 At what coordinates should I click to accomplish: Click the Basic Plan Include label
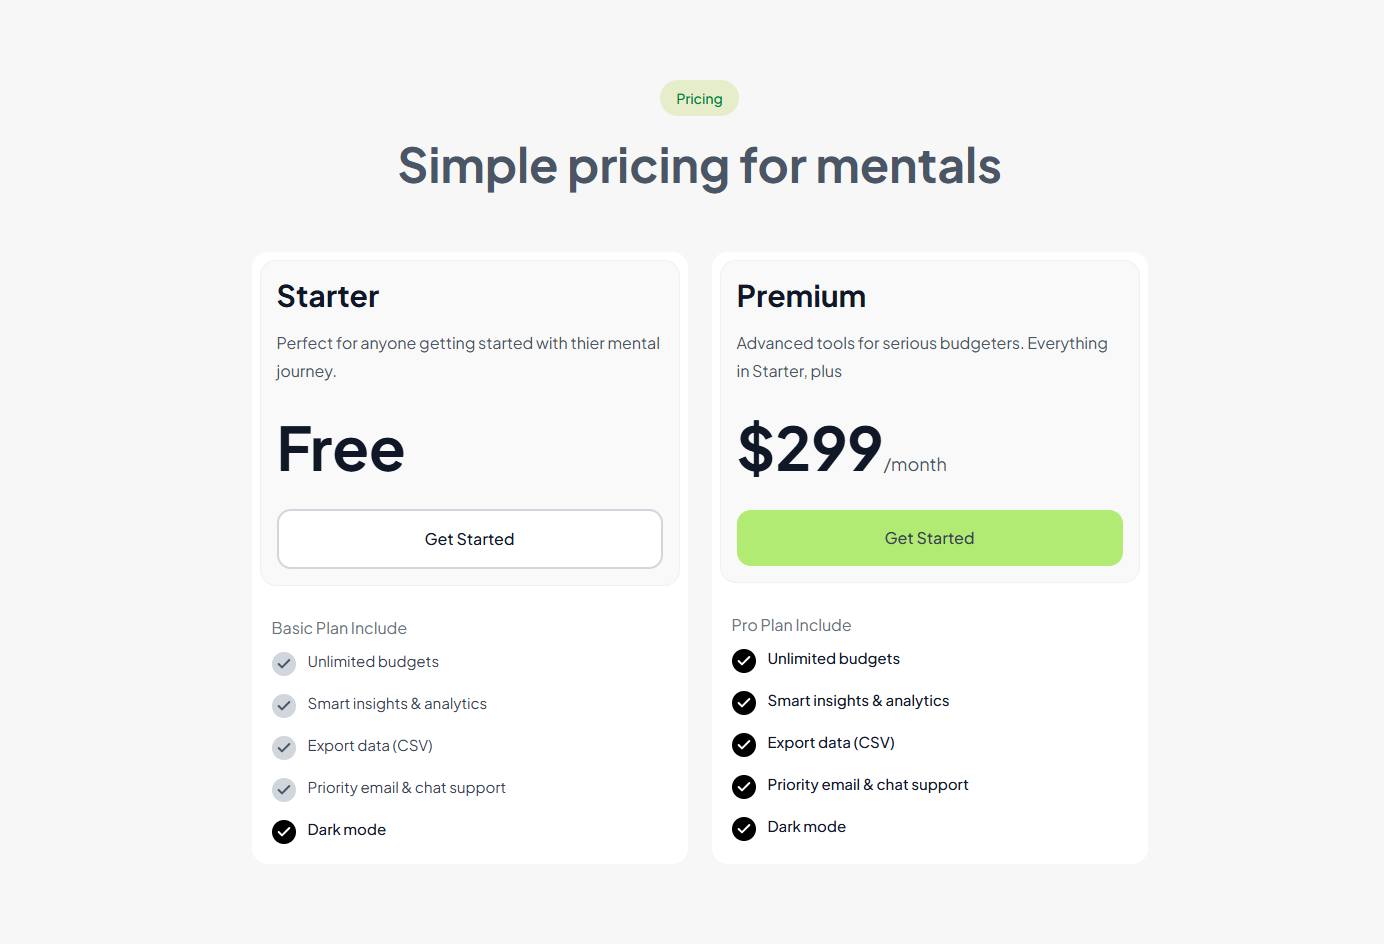339,628
